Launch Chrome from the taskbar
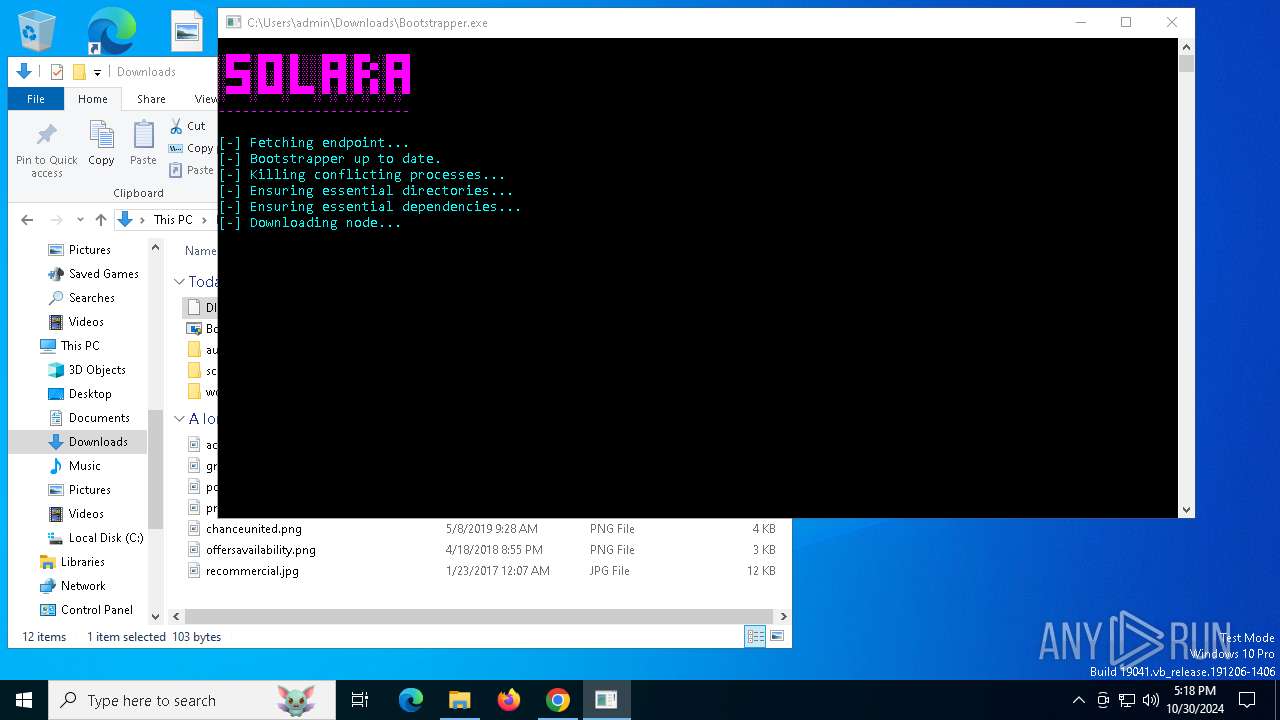Viewport: 1280px width, 720px height. [558, 700]
